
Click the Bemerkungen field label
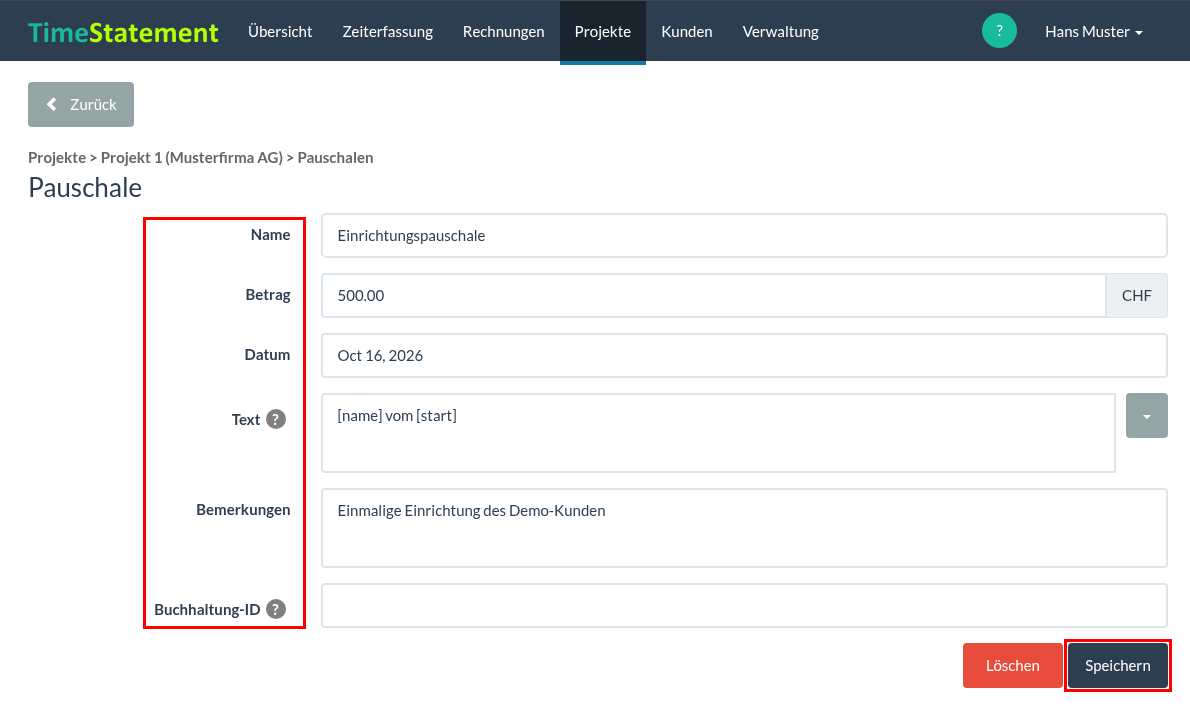(x=243, y=510)
